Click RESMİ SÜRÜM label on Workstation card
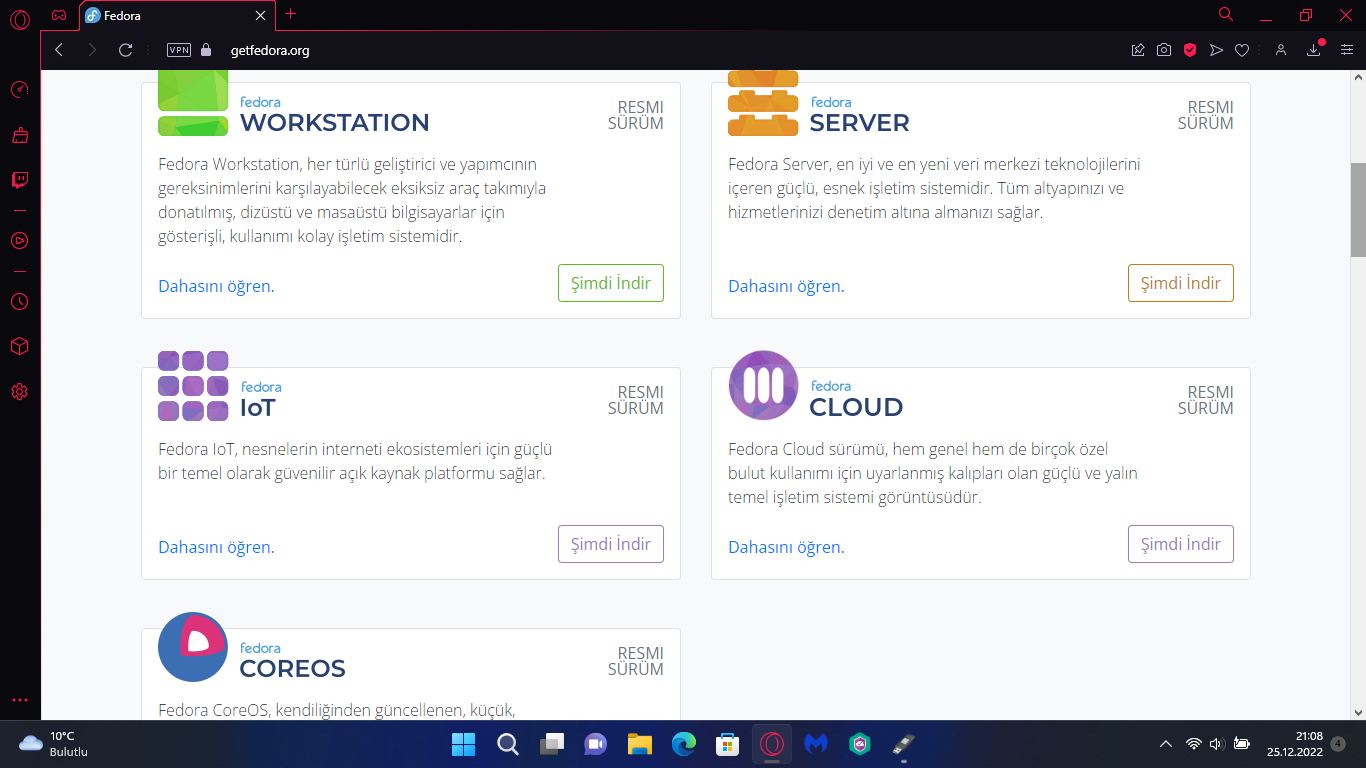The width and height of the screenshot is (1366, 768). tap(636, 115)
